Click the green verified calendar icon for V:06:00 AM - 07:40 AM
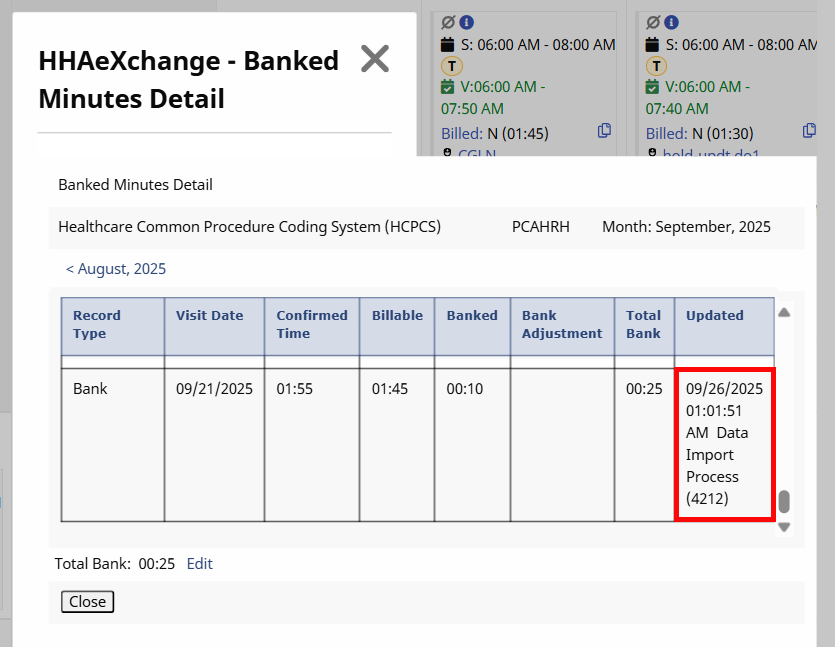Screen dimensions: 835x647 click(x=653, y=87)
